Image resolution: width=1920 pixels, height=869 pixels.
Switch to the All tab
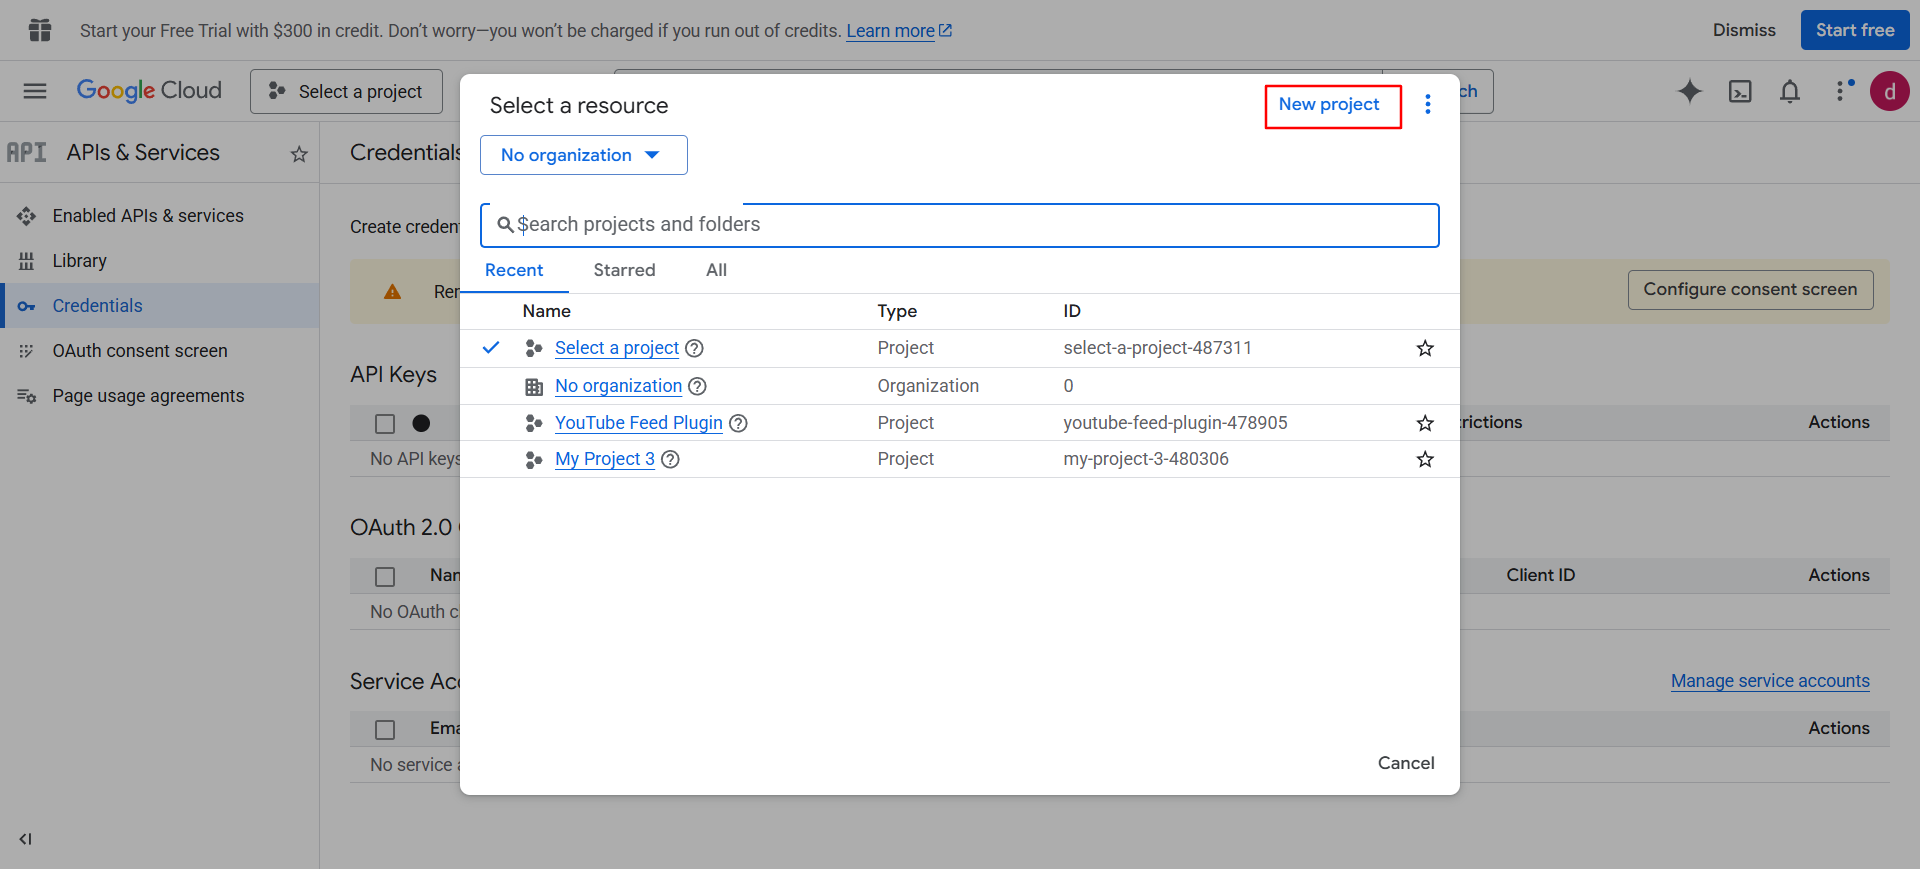coord(716,270)
